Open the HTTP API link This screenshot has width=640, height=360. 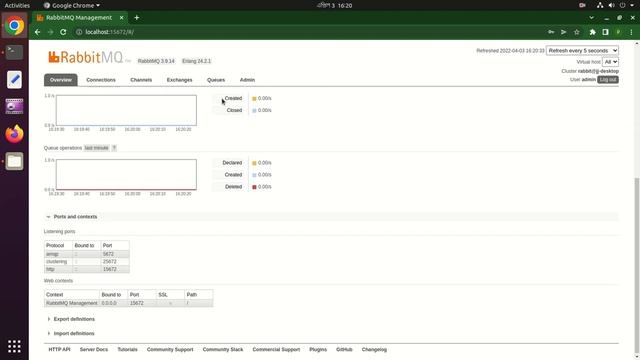[60, 350]
